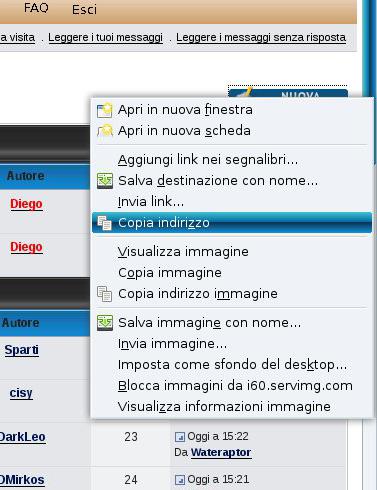Screen dimensions: 377x490
Task: Click the 'Oggi a 15:22' timestamp
Action: tap(218, 436)
